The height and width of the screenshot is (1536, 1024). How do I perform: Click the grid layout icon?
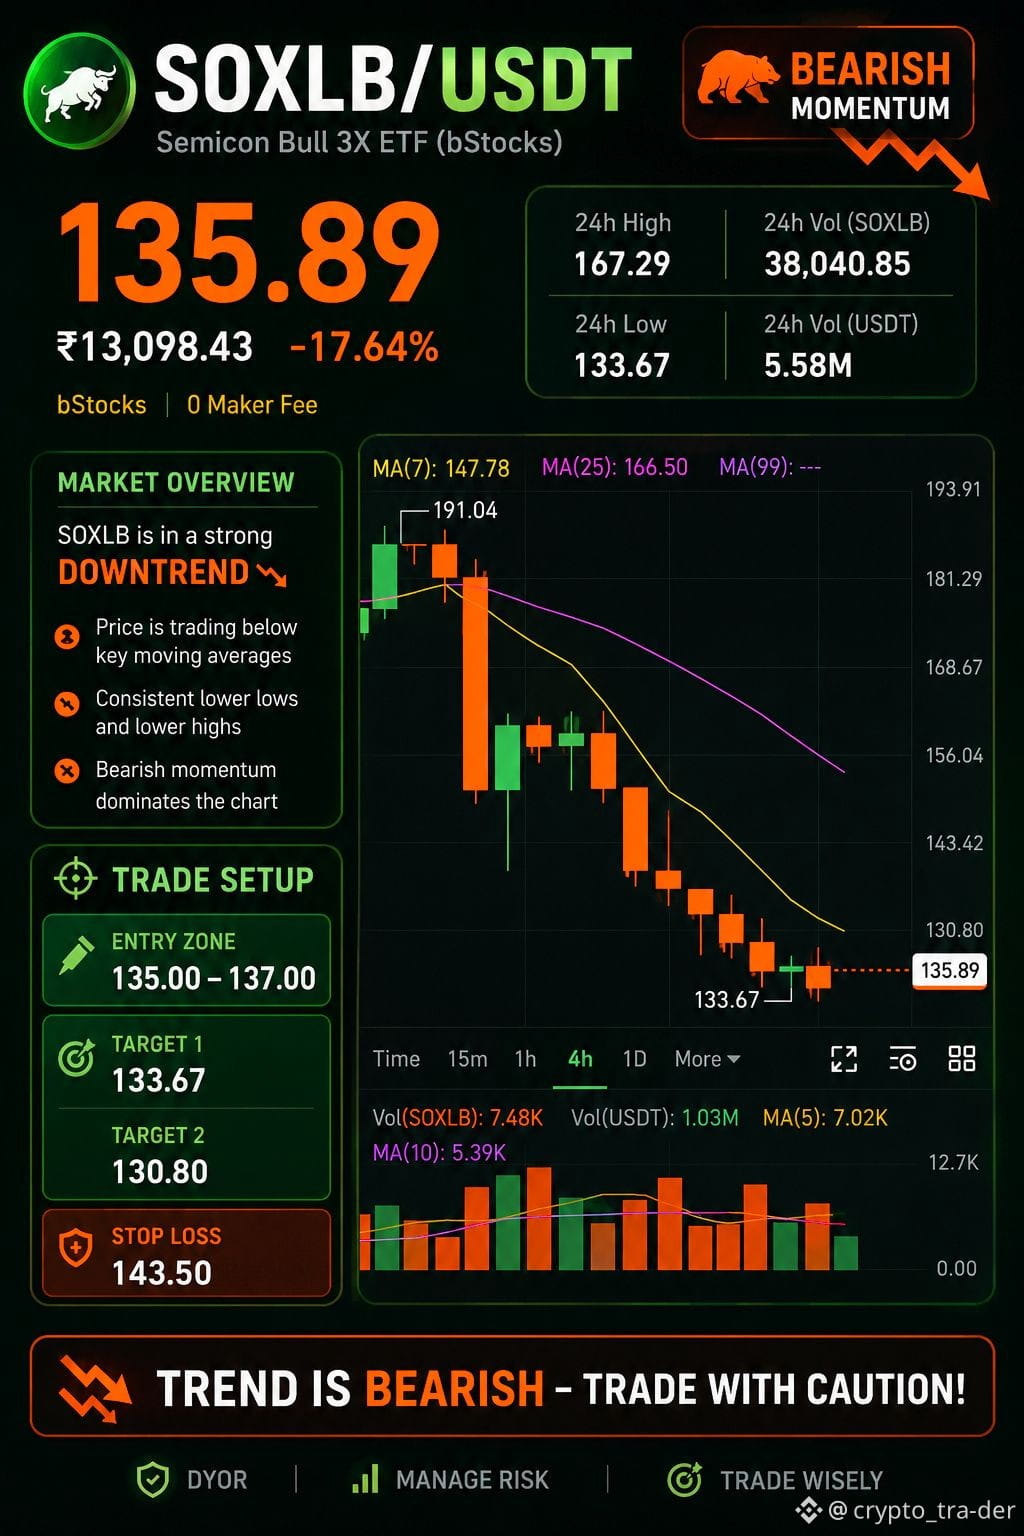click(x=961, y=1059)
